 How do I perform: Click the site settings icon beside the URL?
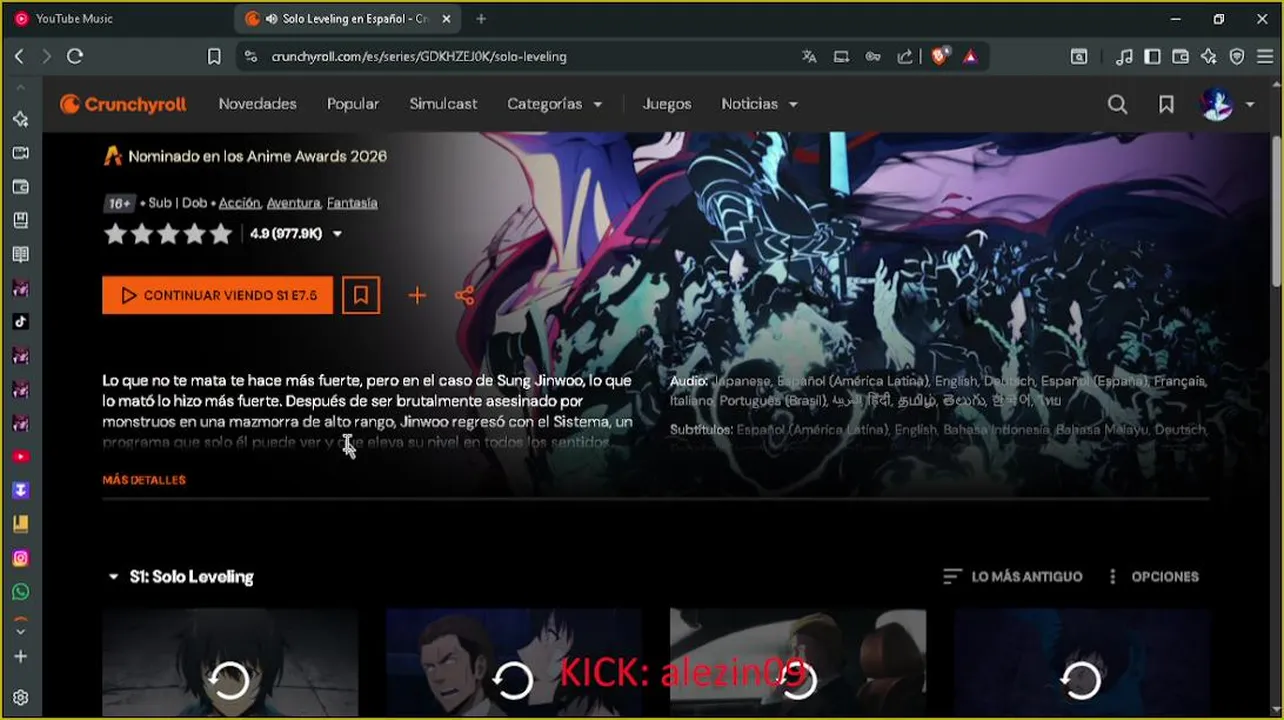pos(250,57)
